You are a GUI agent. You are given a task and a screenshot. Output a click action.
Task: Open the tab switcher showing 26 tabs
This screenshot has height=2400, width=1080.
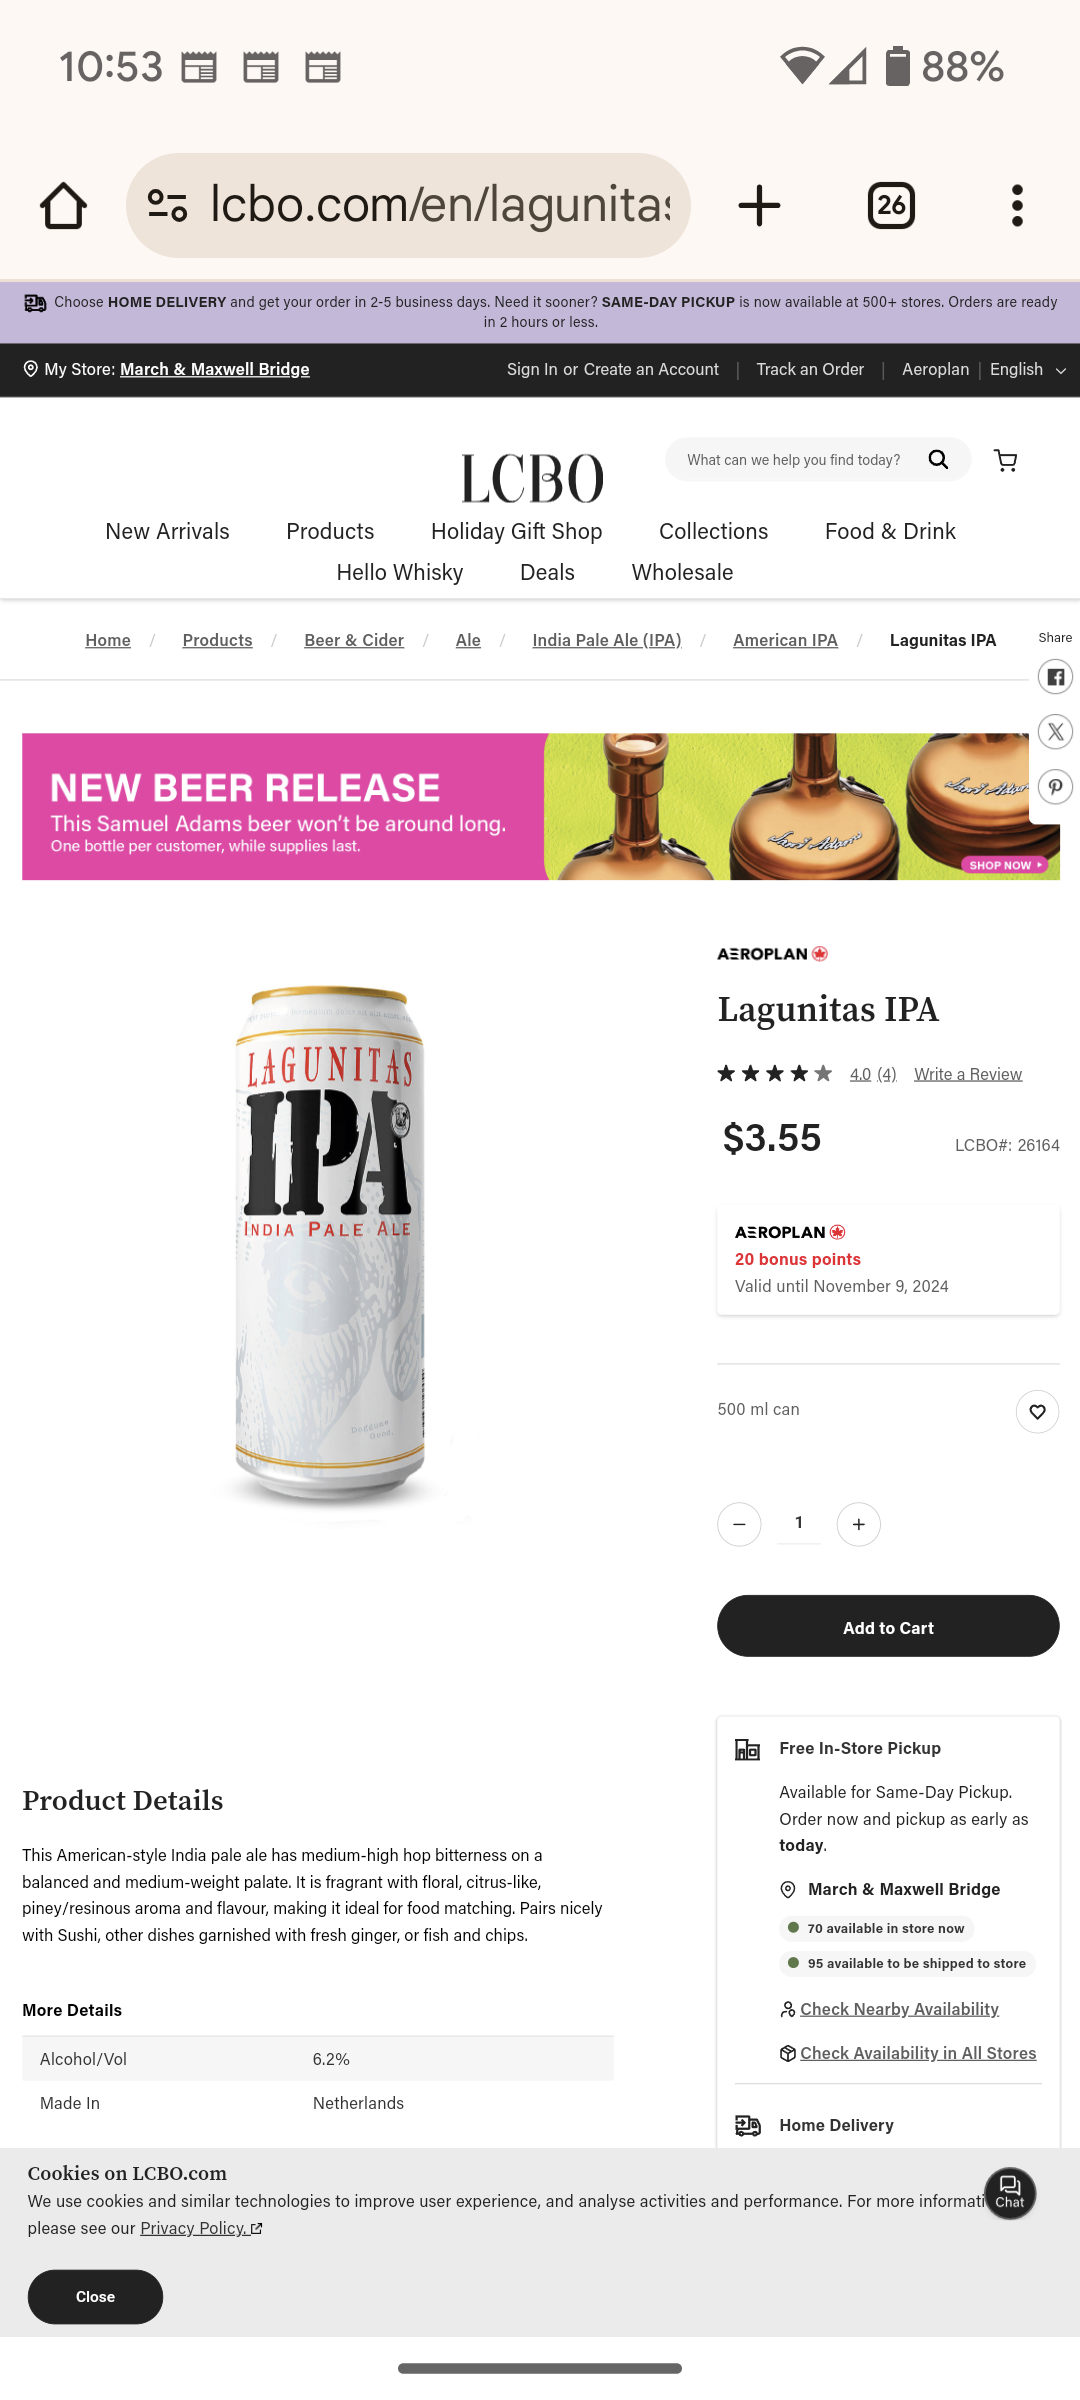click(891, 205)
